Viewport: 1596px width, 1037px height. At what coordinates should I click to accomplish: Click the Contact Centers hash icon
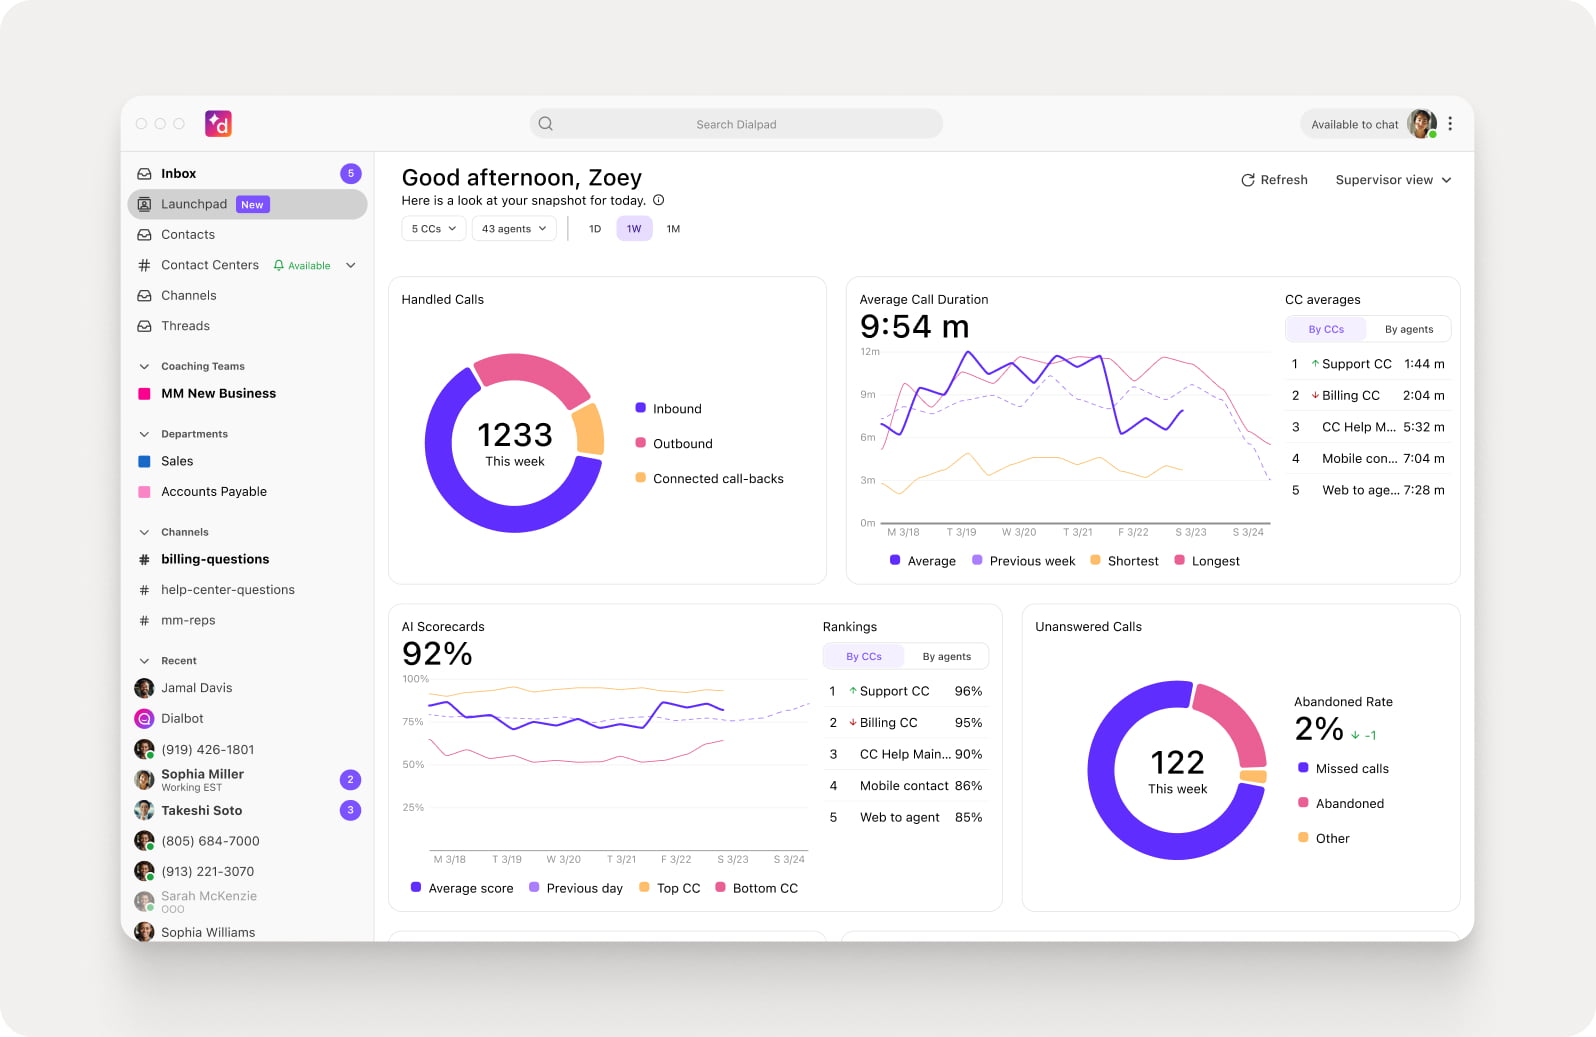(144, 265)
